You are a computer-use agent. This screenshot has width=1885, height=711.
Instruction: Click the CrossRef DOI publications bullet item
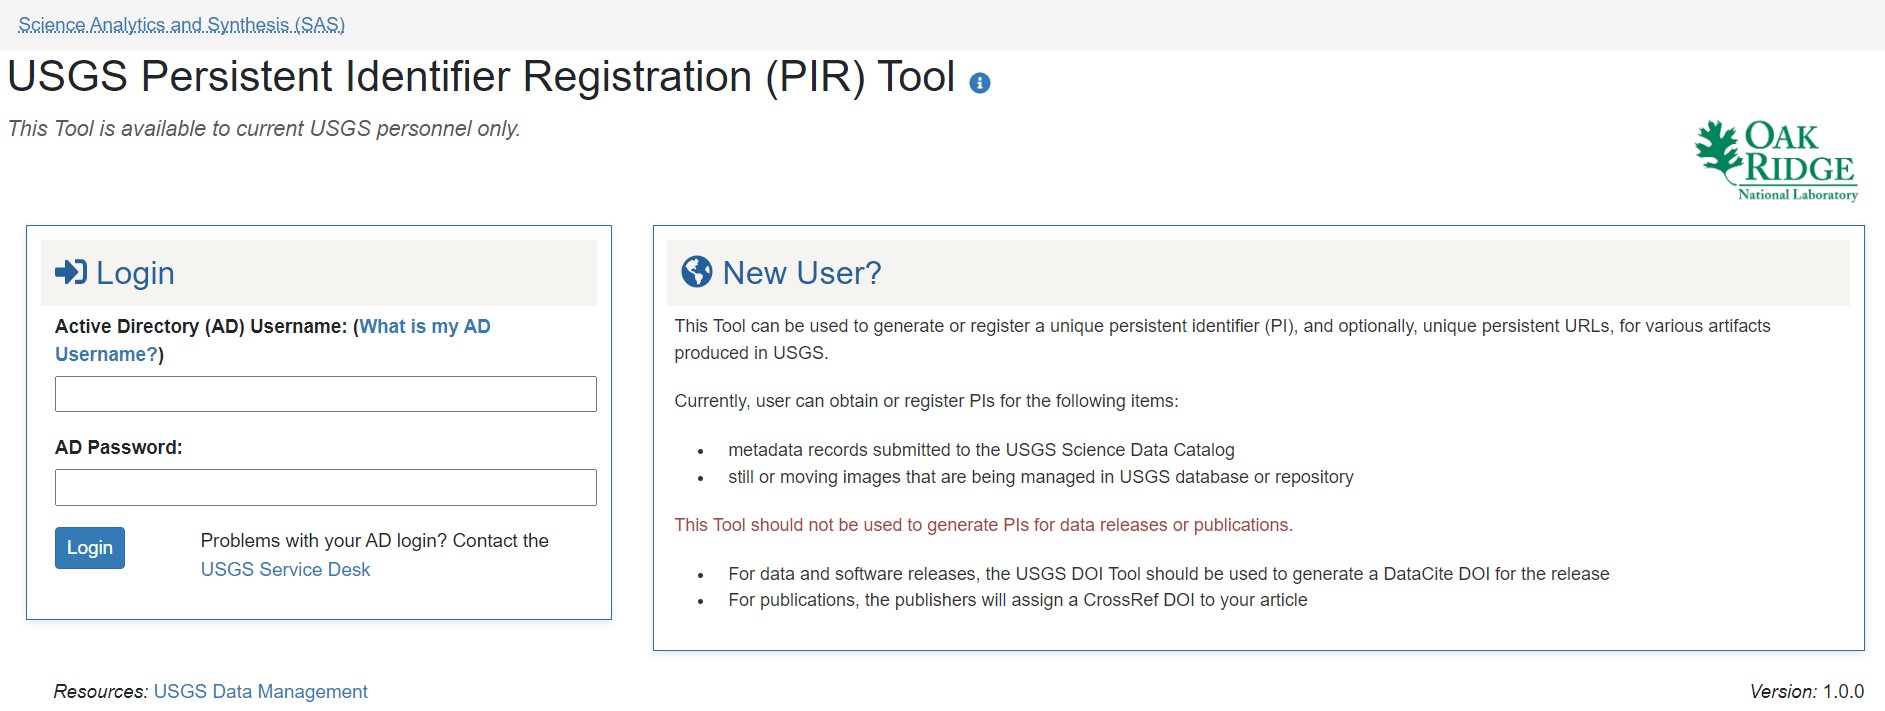(x=1017, y=600)
